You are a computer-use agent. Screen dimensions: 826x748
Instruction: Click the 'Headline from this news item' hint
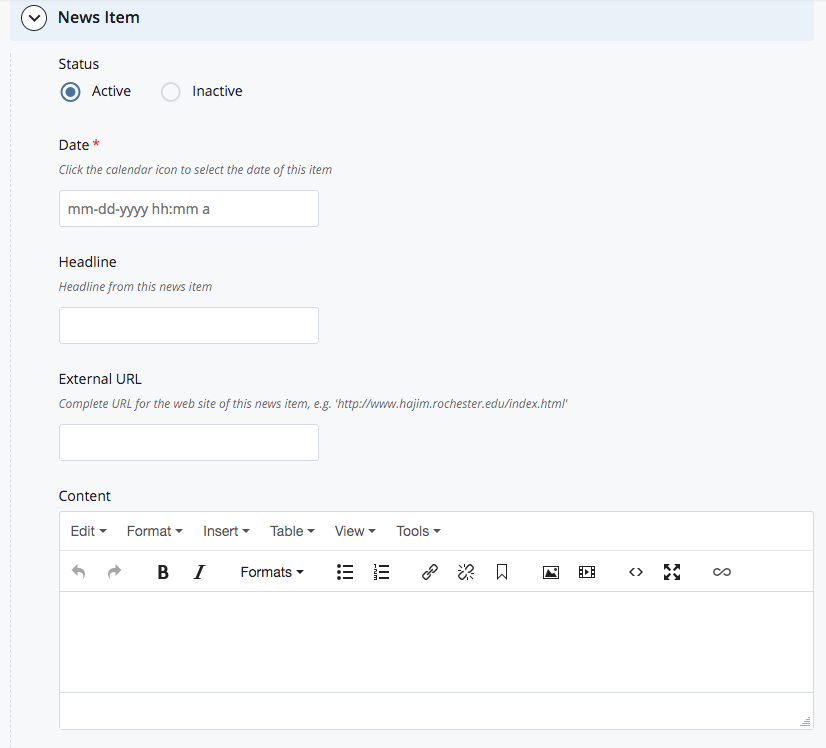(x=135, y=287)
